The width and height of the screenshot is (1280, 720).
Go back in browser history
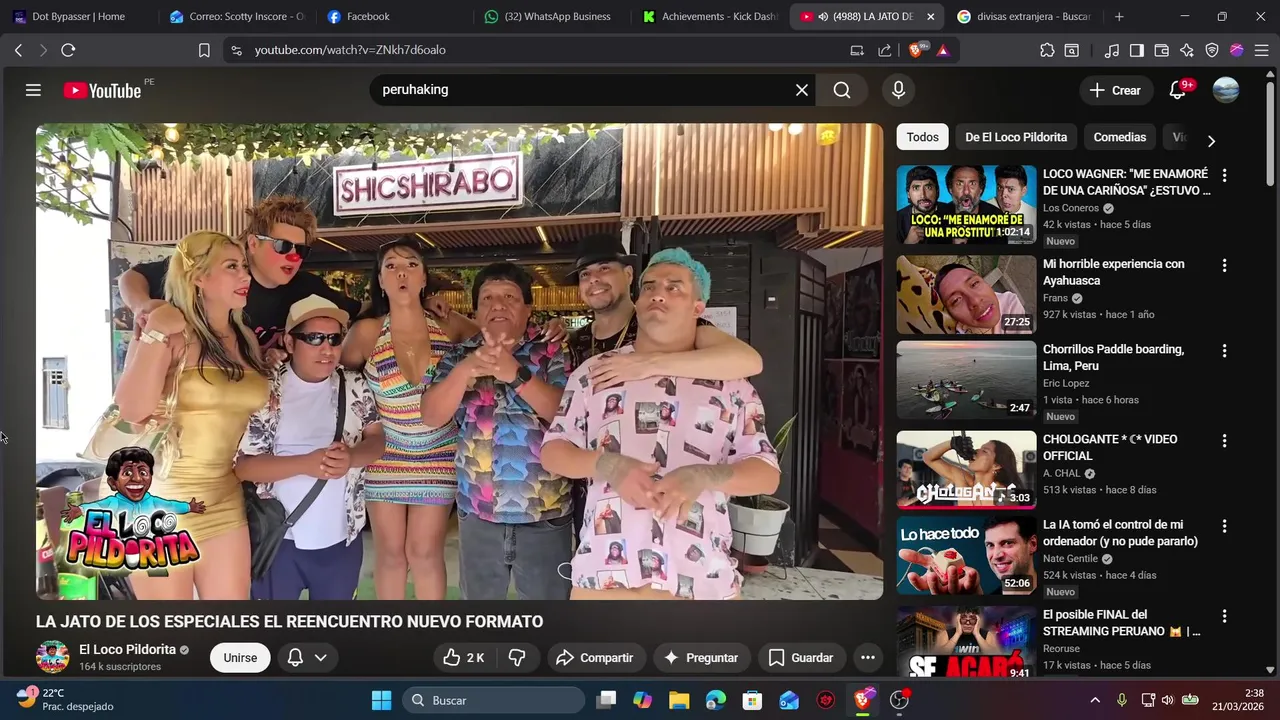click(x=18, y=50)
